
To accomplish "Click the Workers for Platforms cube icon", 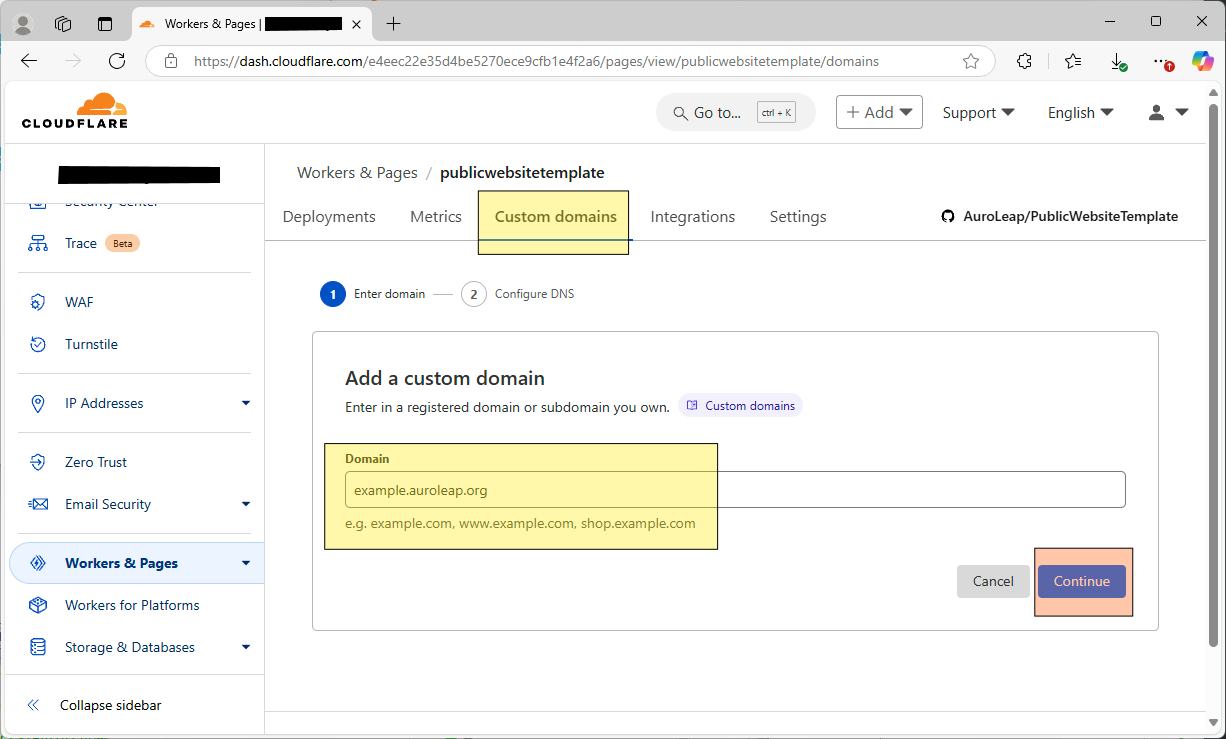I will tap(38, 605).
